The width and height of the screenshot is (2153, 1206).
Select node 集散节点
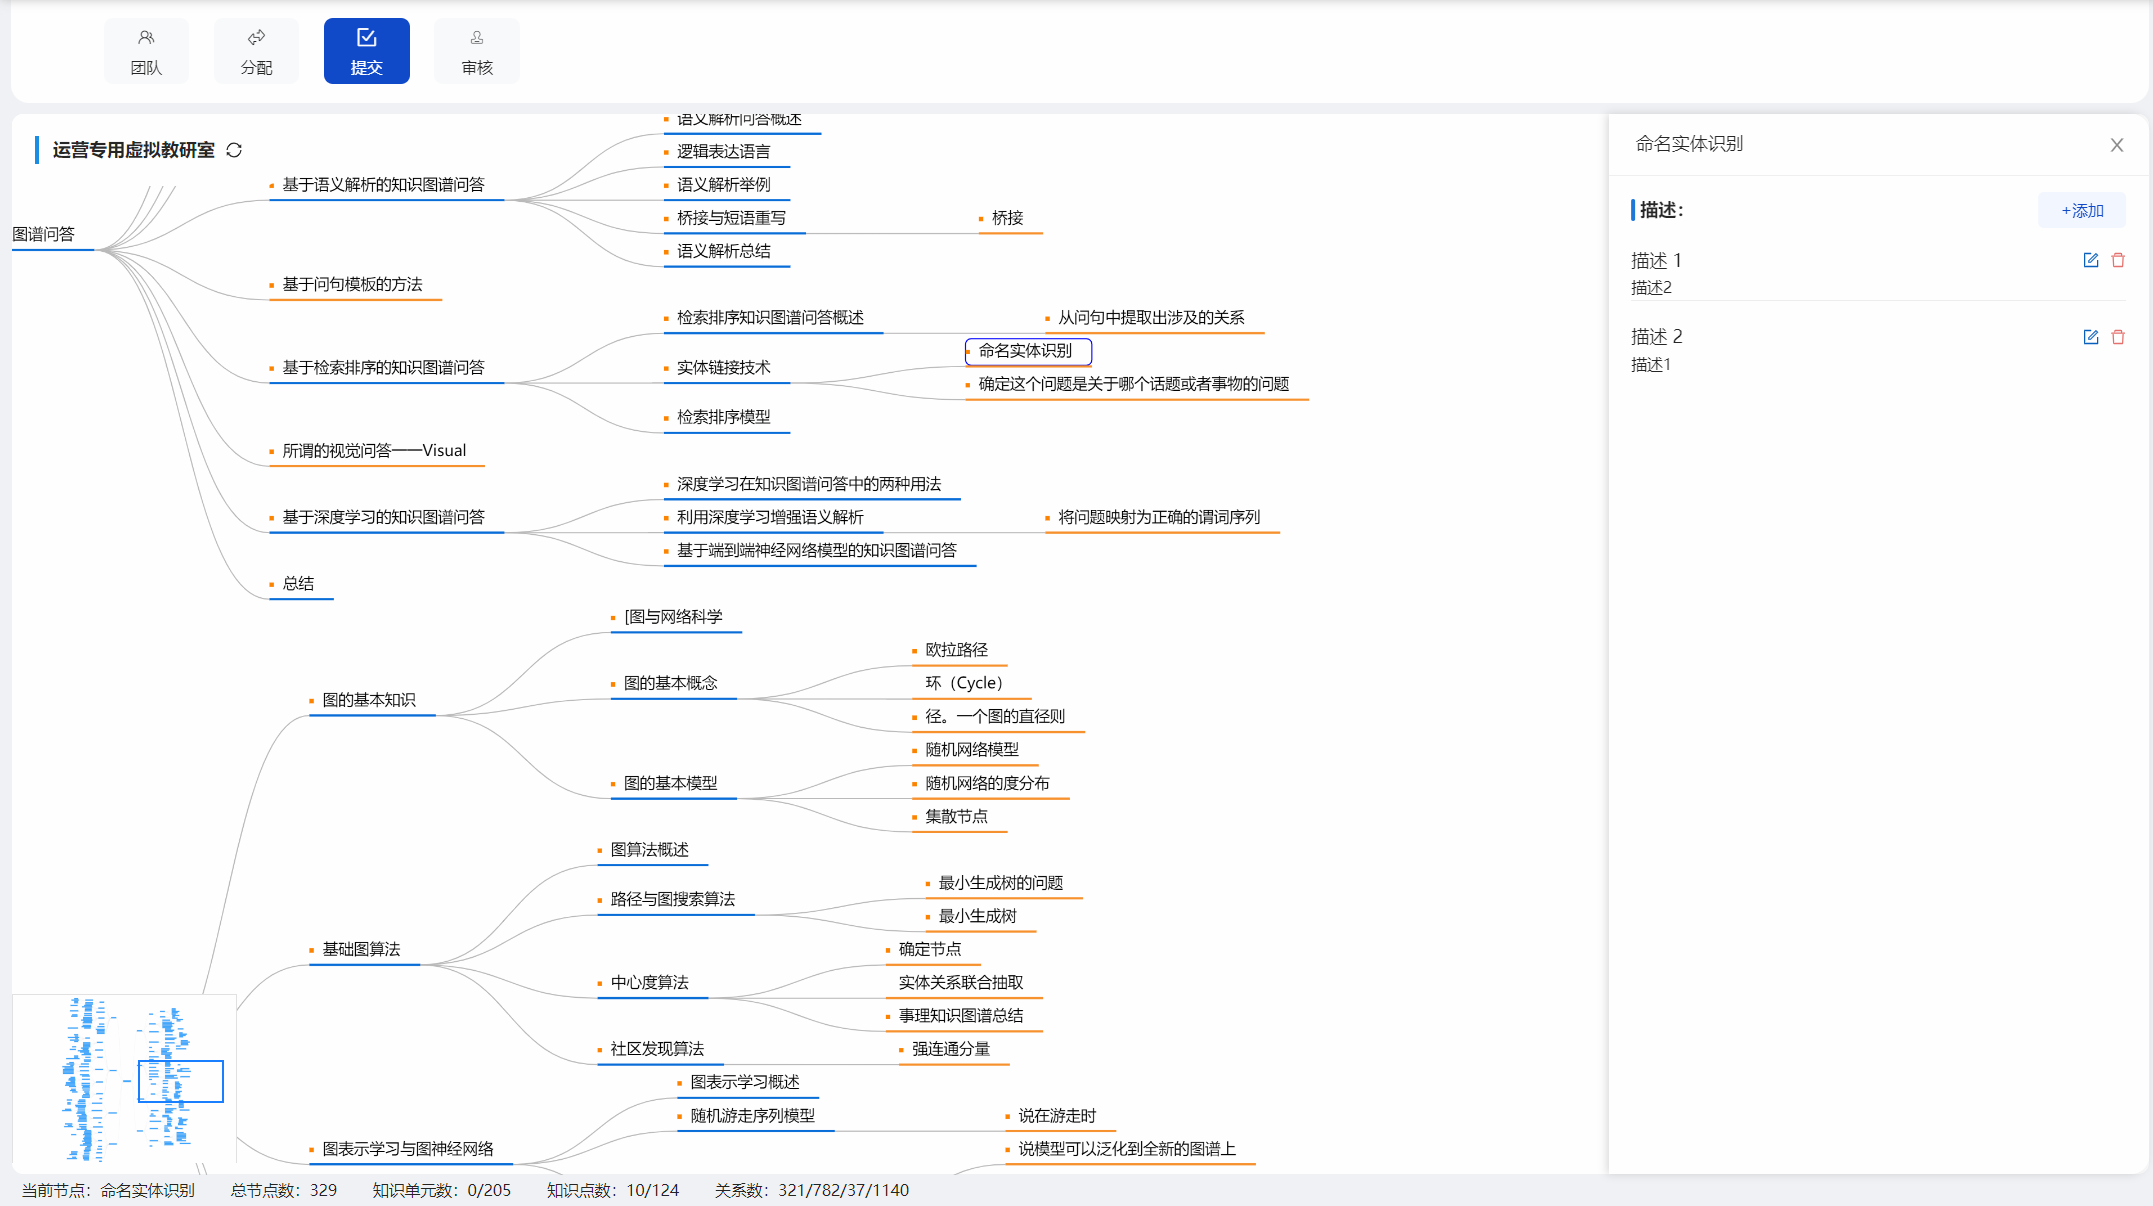(956, 816)
